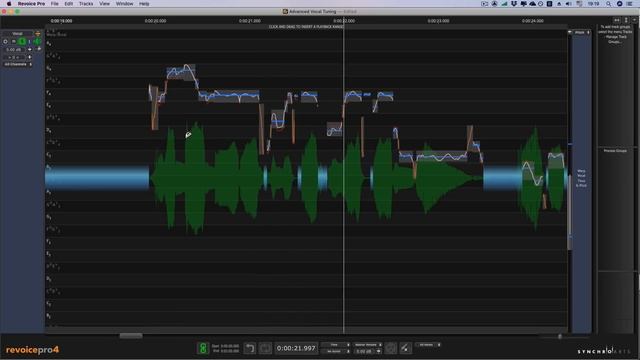Screen dimensions: 640x360
Task: Open the View menu
Action: 104,4
